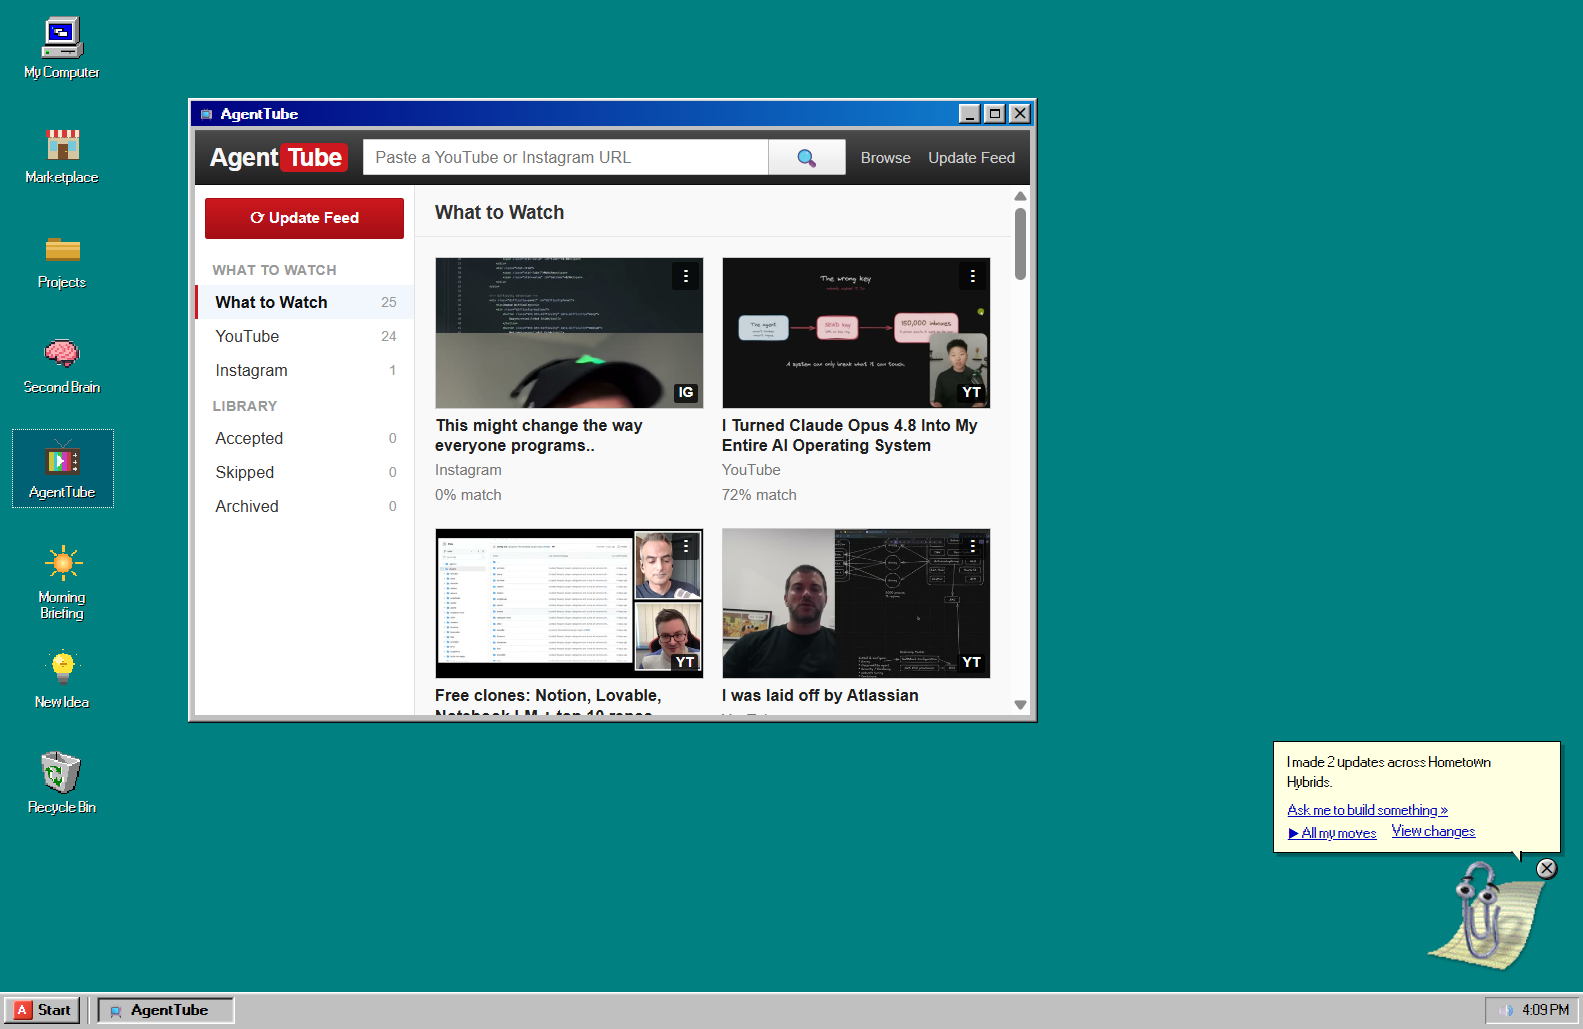Viewport: 1583px width, 1029px height.
Task: Click the YT badge on Atlassian thumbnail
Action: point(971,662)
